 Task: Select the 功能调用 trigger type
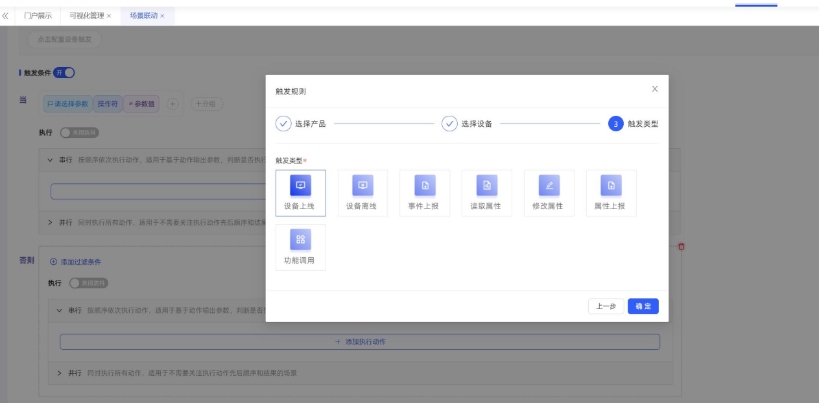[300, 248]
